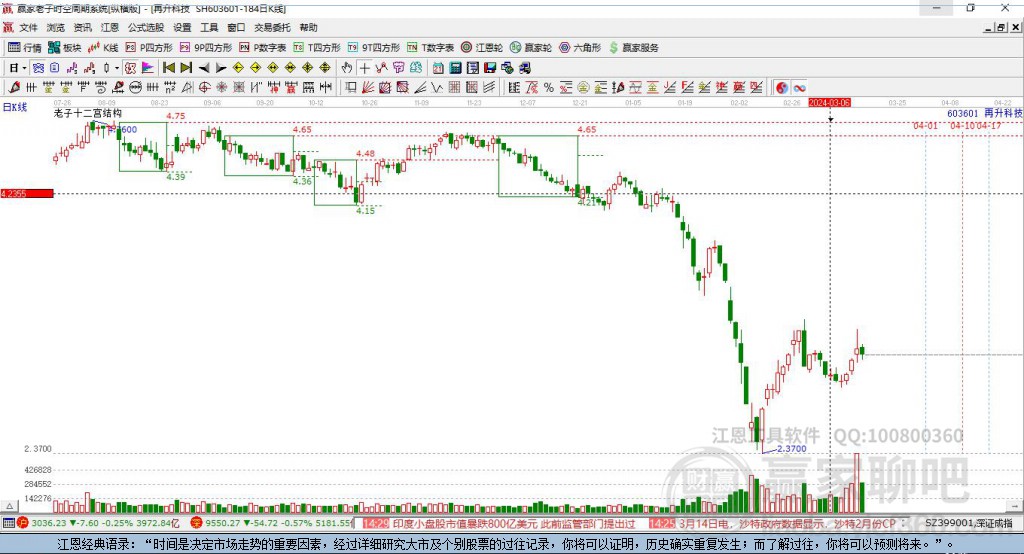Open the 窗口 menu
The image size is (1024, 554).
(x=236, y=27)
